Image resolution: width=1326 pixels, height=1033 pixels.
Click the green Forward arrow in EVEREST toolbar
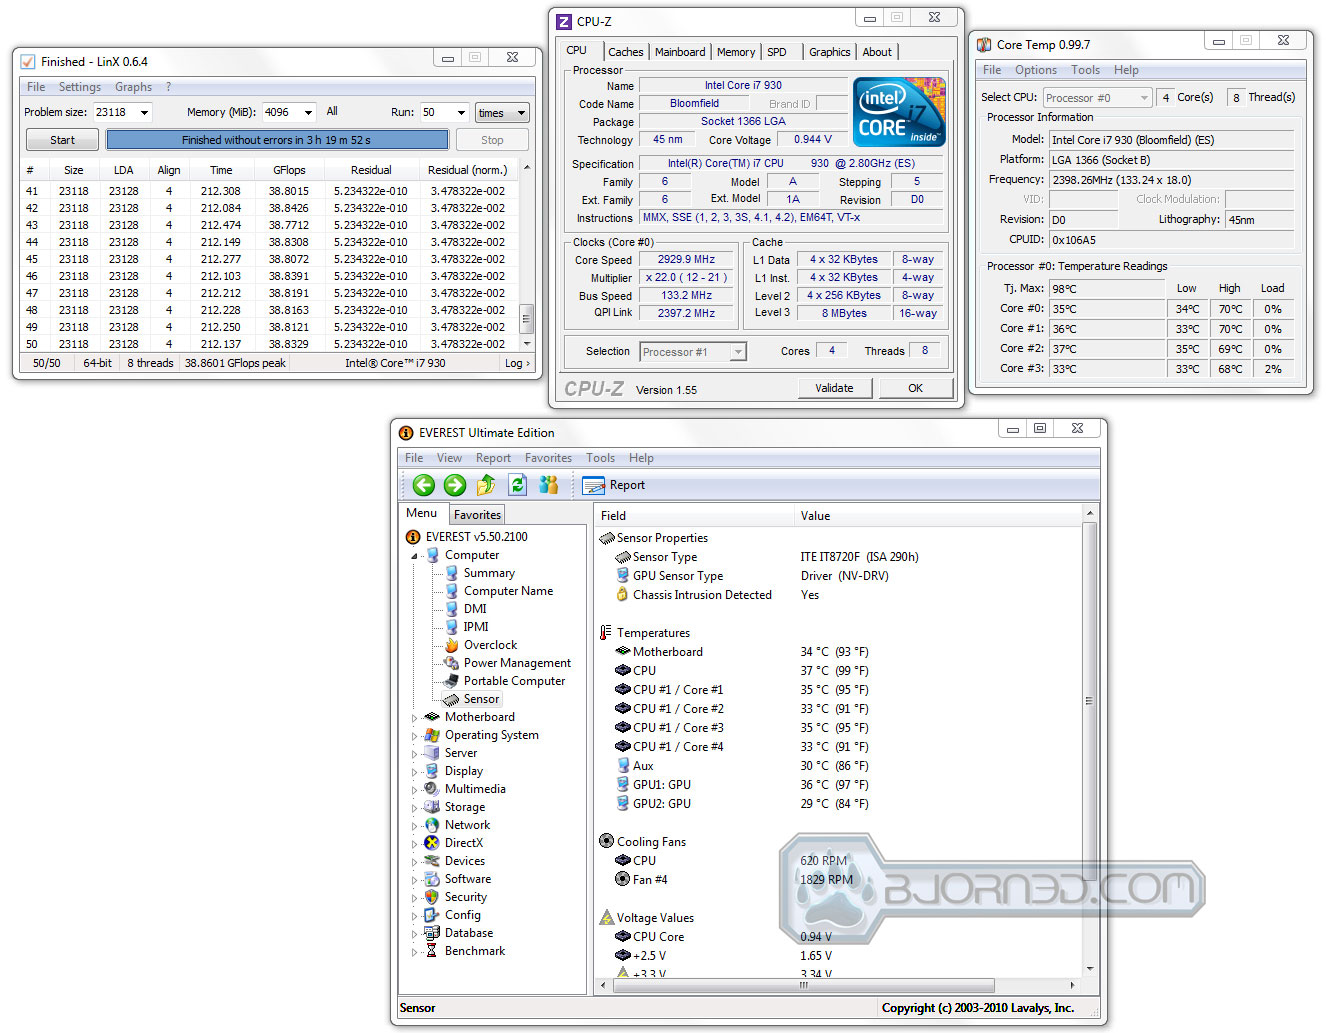point(455,485)
